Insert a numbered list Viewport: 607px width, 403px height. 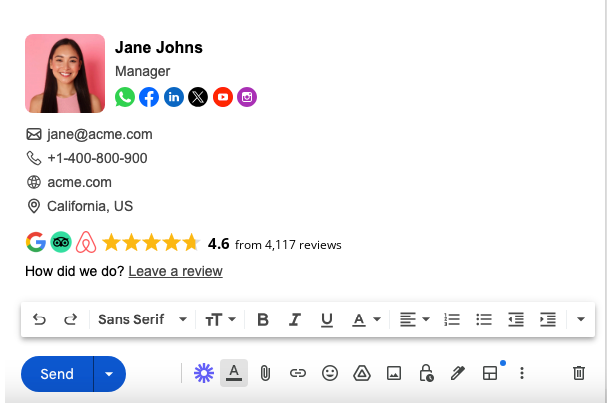point(452,319)
